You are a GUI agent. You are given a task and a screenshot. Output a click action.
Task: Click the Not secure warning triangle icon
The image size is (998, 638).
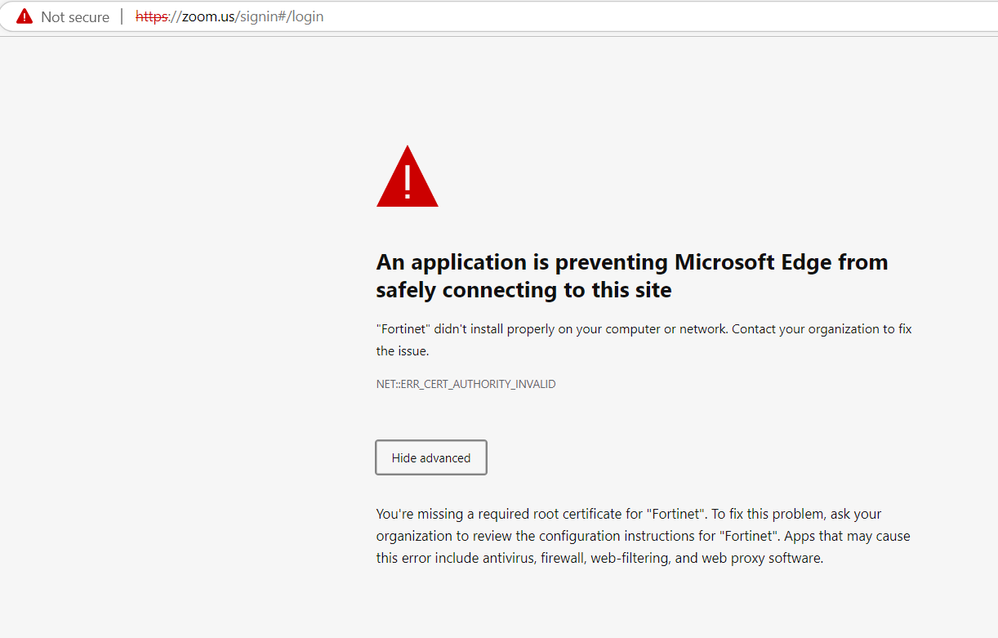(x=24, y=17)
